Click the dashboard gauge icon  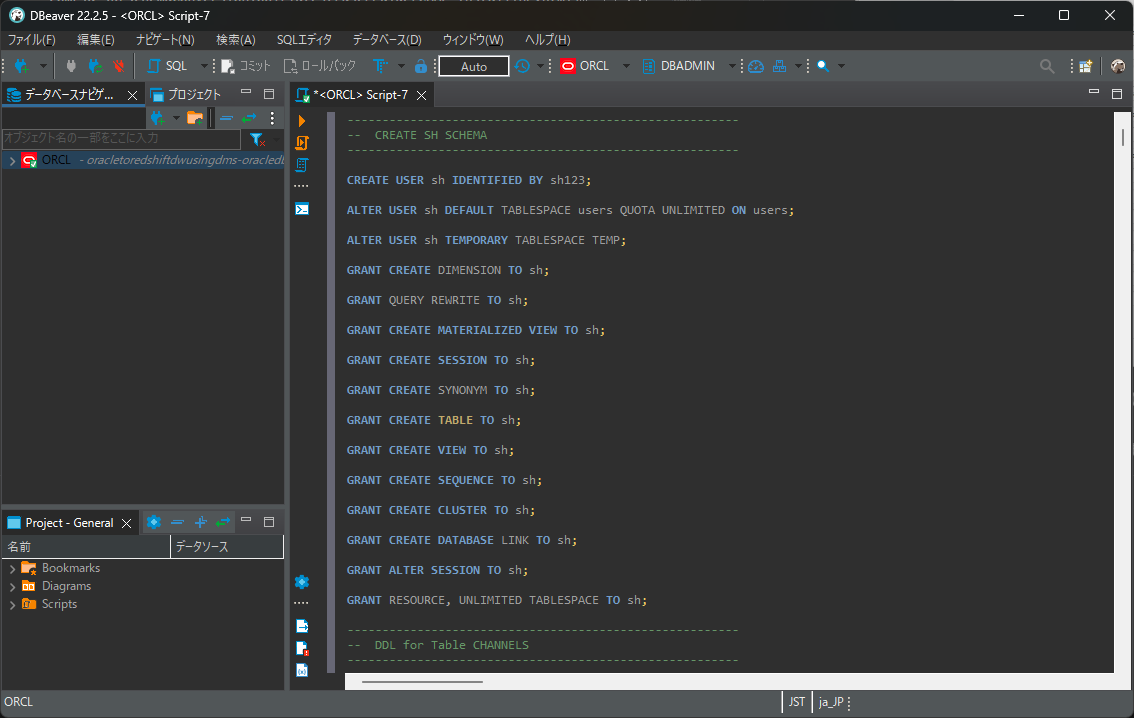click(x=756, y=66)
